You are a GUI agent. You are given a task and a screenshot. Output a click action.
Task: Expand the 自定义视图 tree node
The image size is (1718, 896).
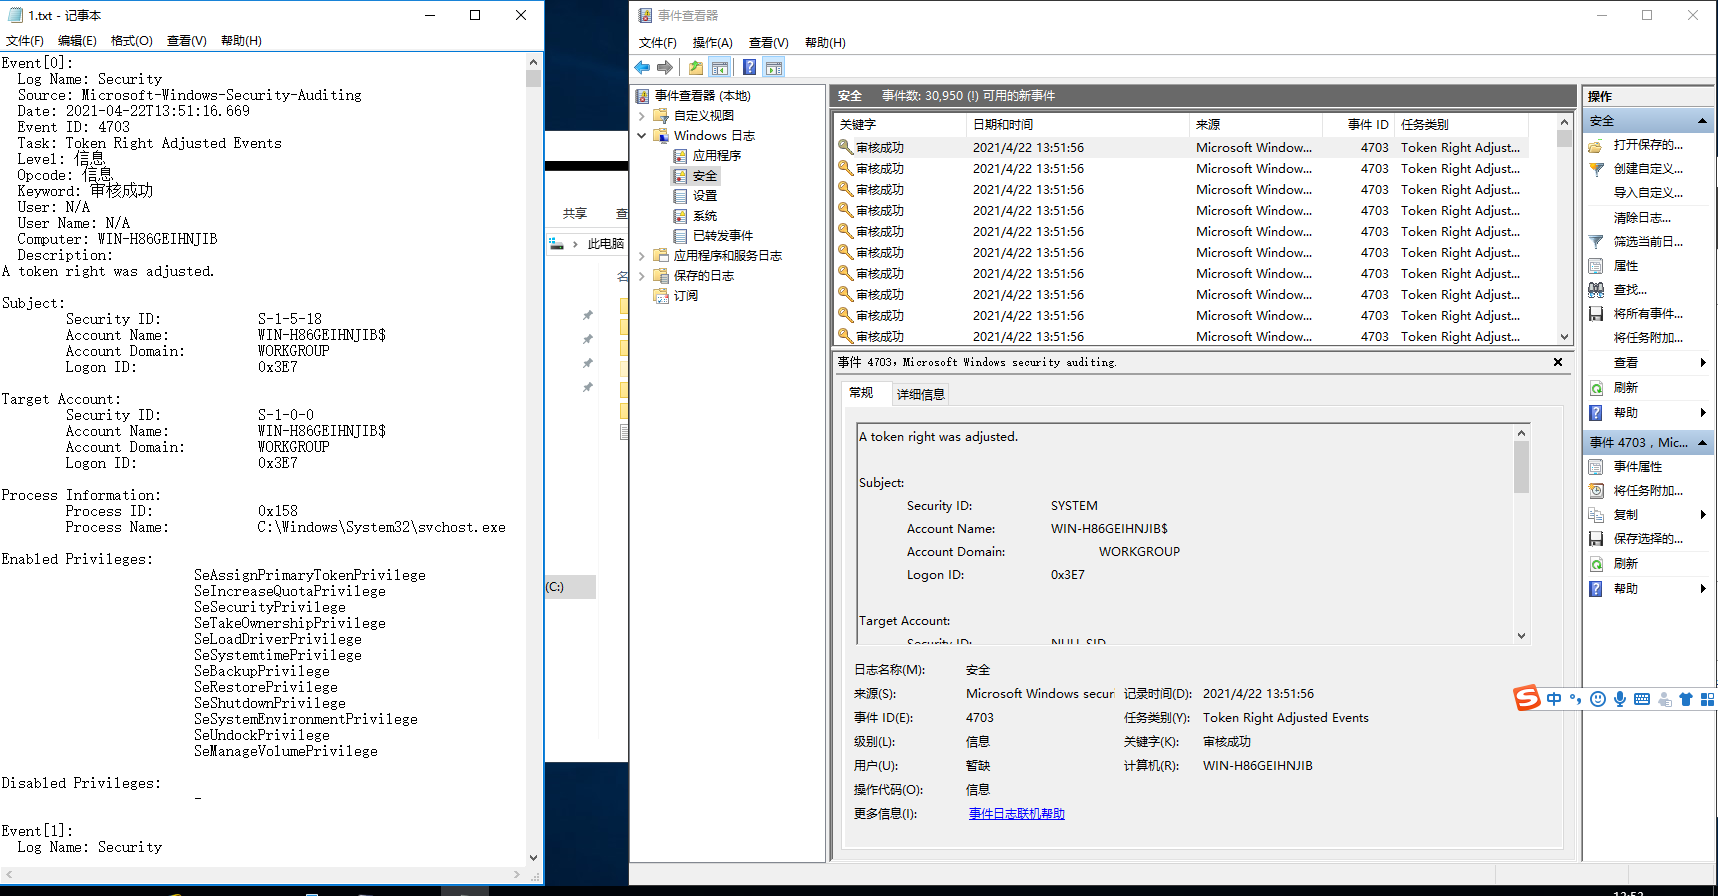coord(642,116)
